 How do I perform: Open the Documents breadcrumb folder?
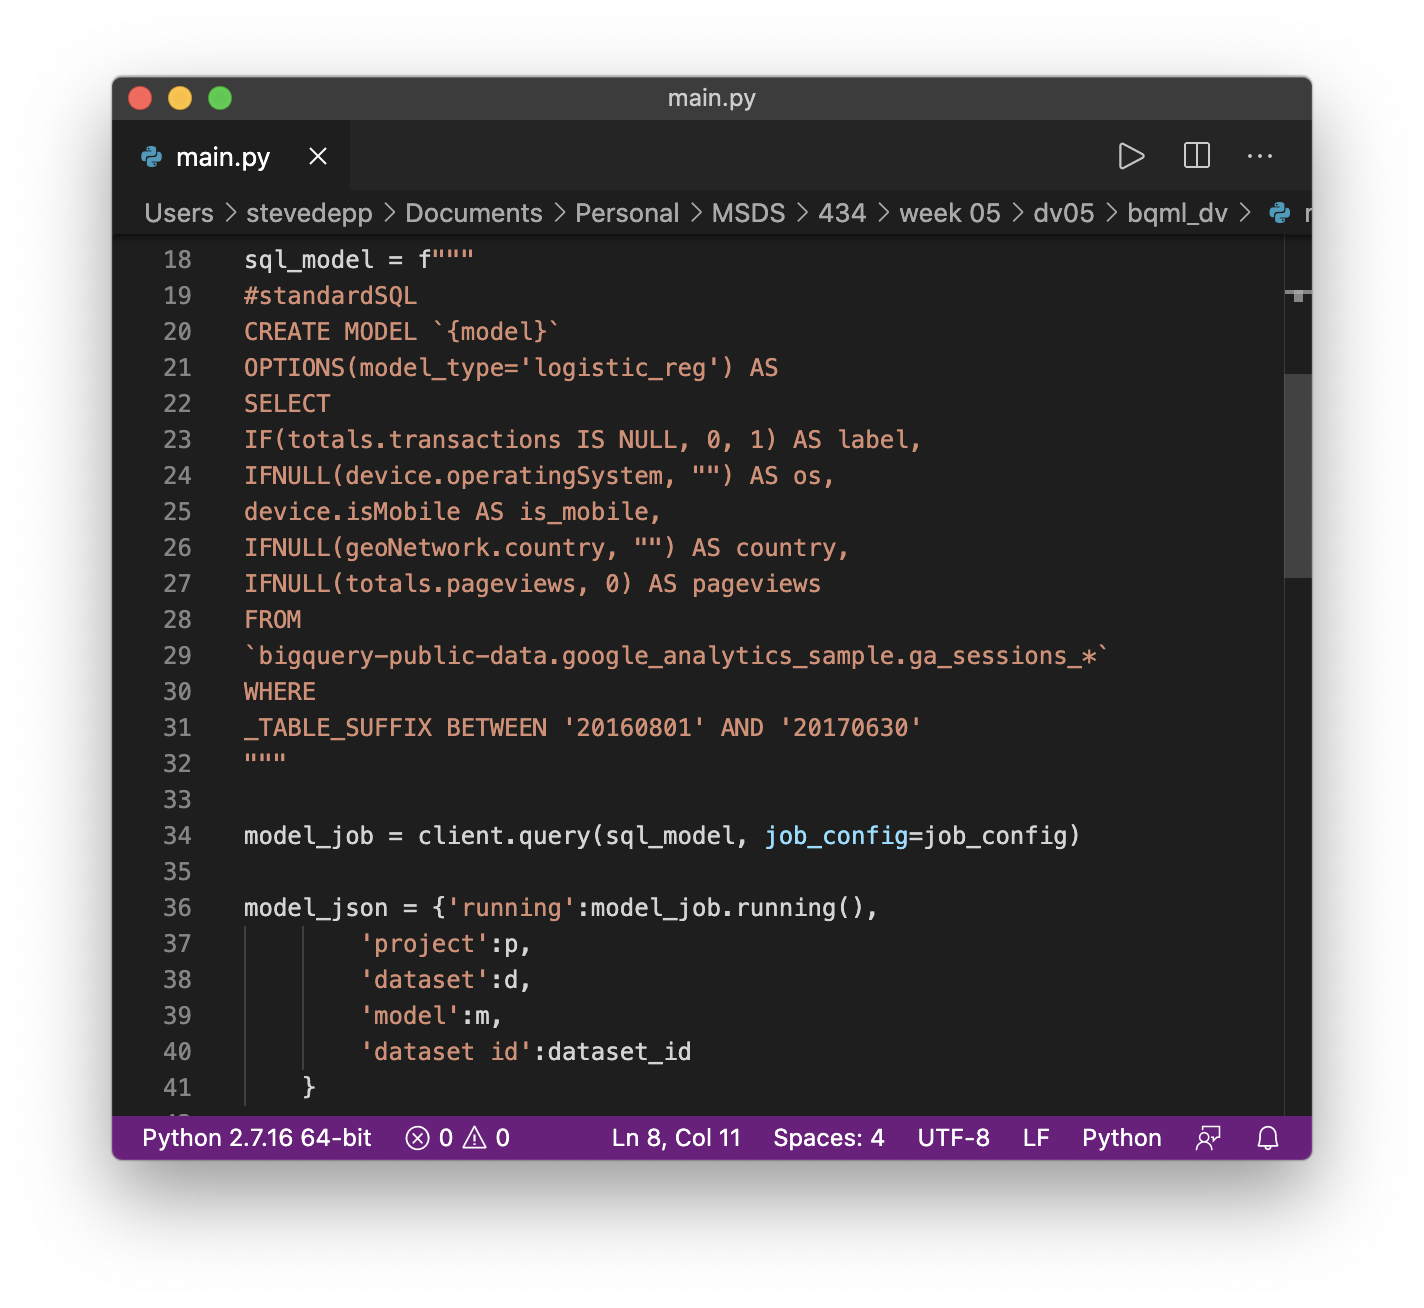coord(474,213)
